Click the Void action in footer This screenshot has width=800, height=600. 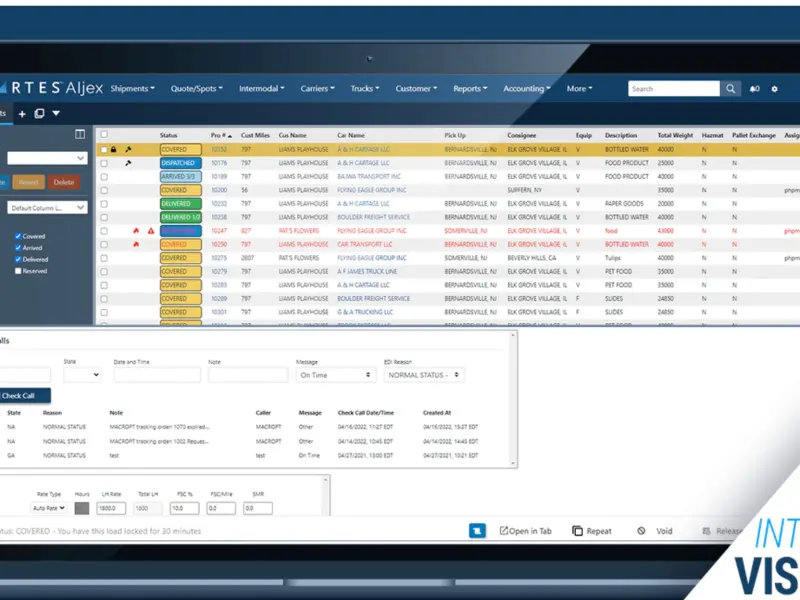click(655, 531)
